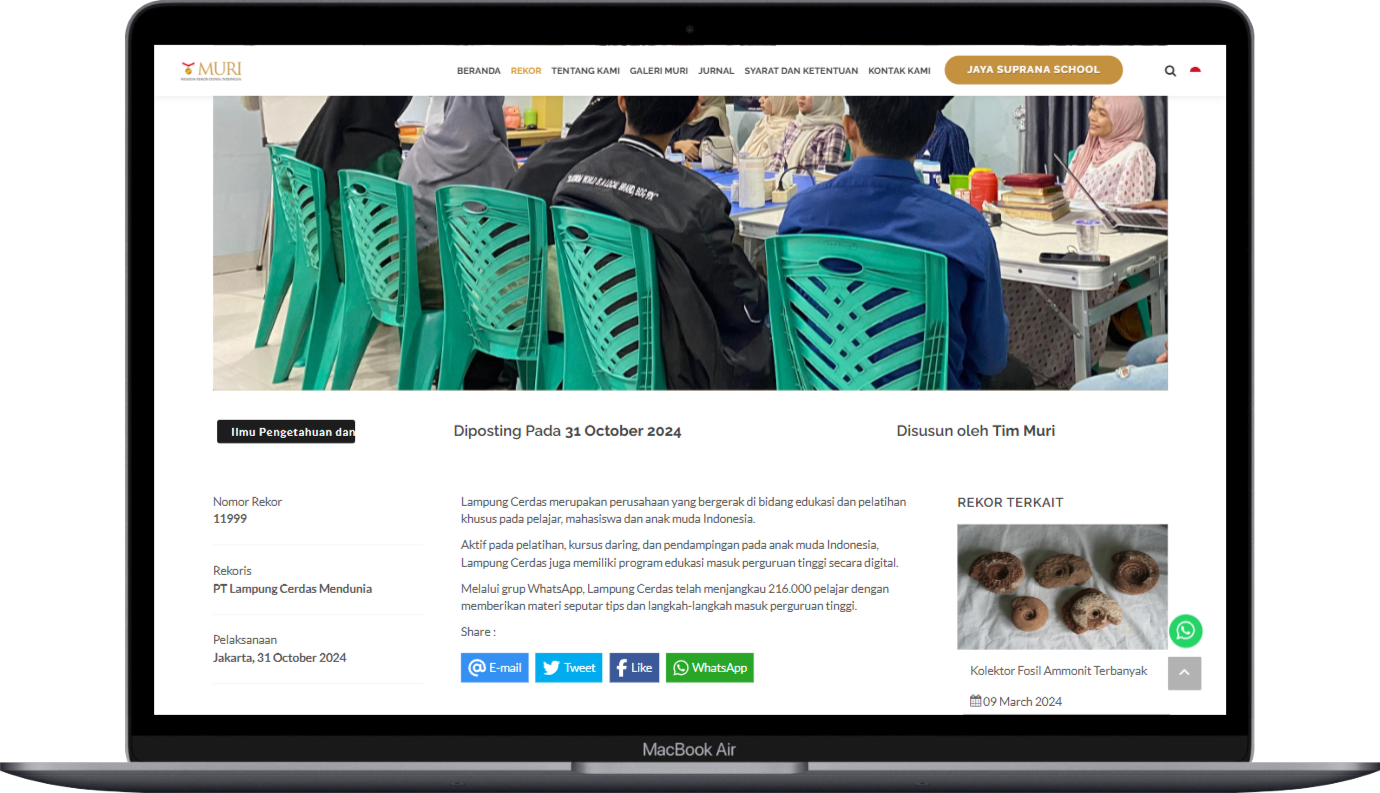
Task: Open Syarat dan Ketentuan page
Action: tap(801, 71)
